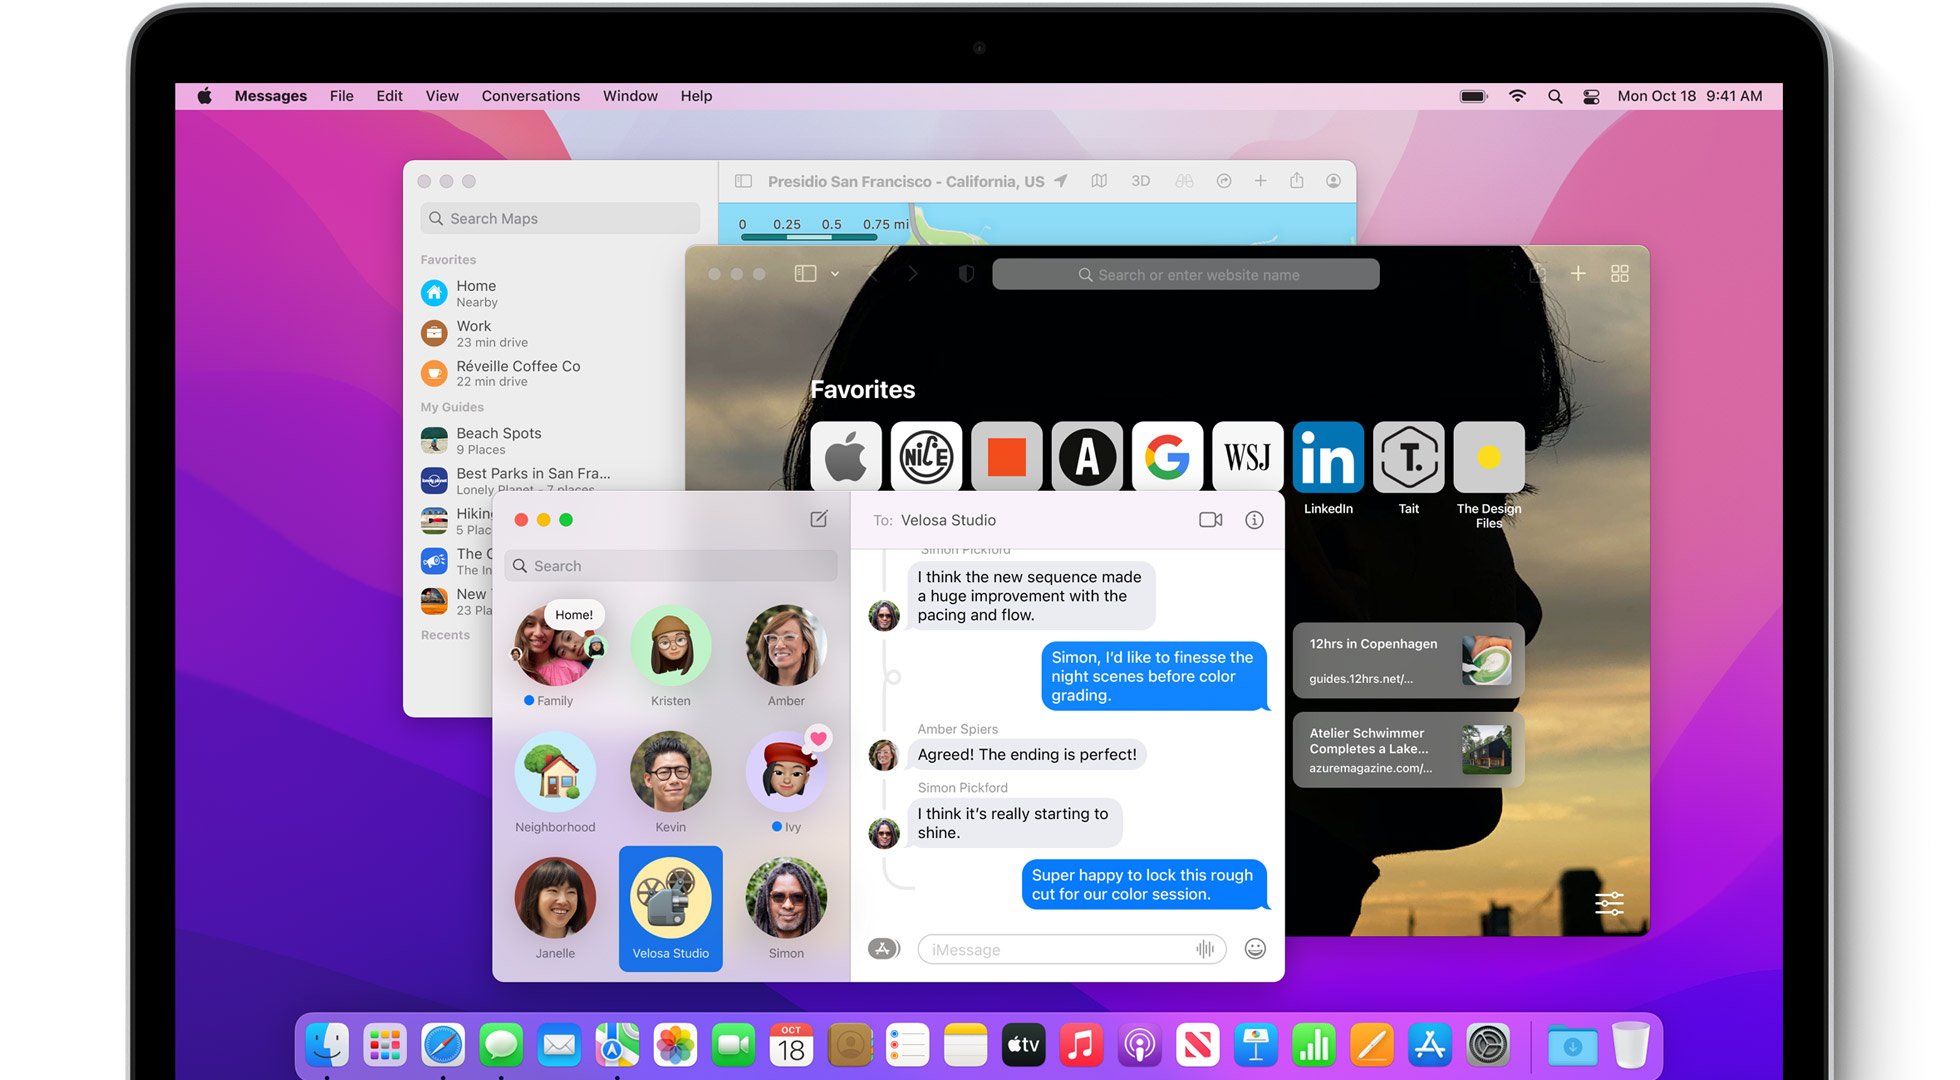Open Safari start page customization settings
This screenshot has width=1960, height=1080.
(1609, 904)
